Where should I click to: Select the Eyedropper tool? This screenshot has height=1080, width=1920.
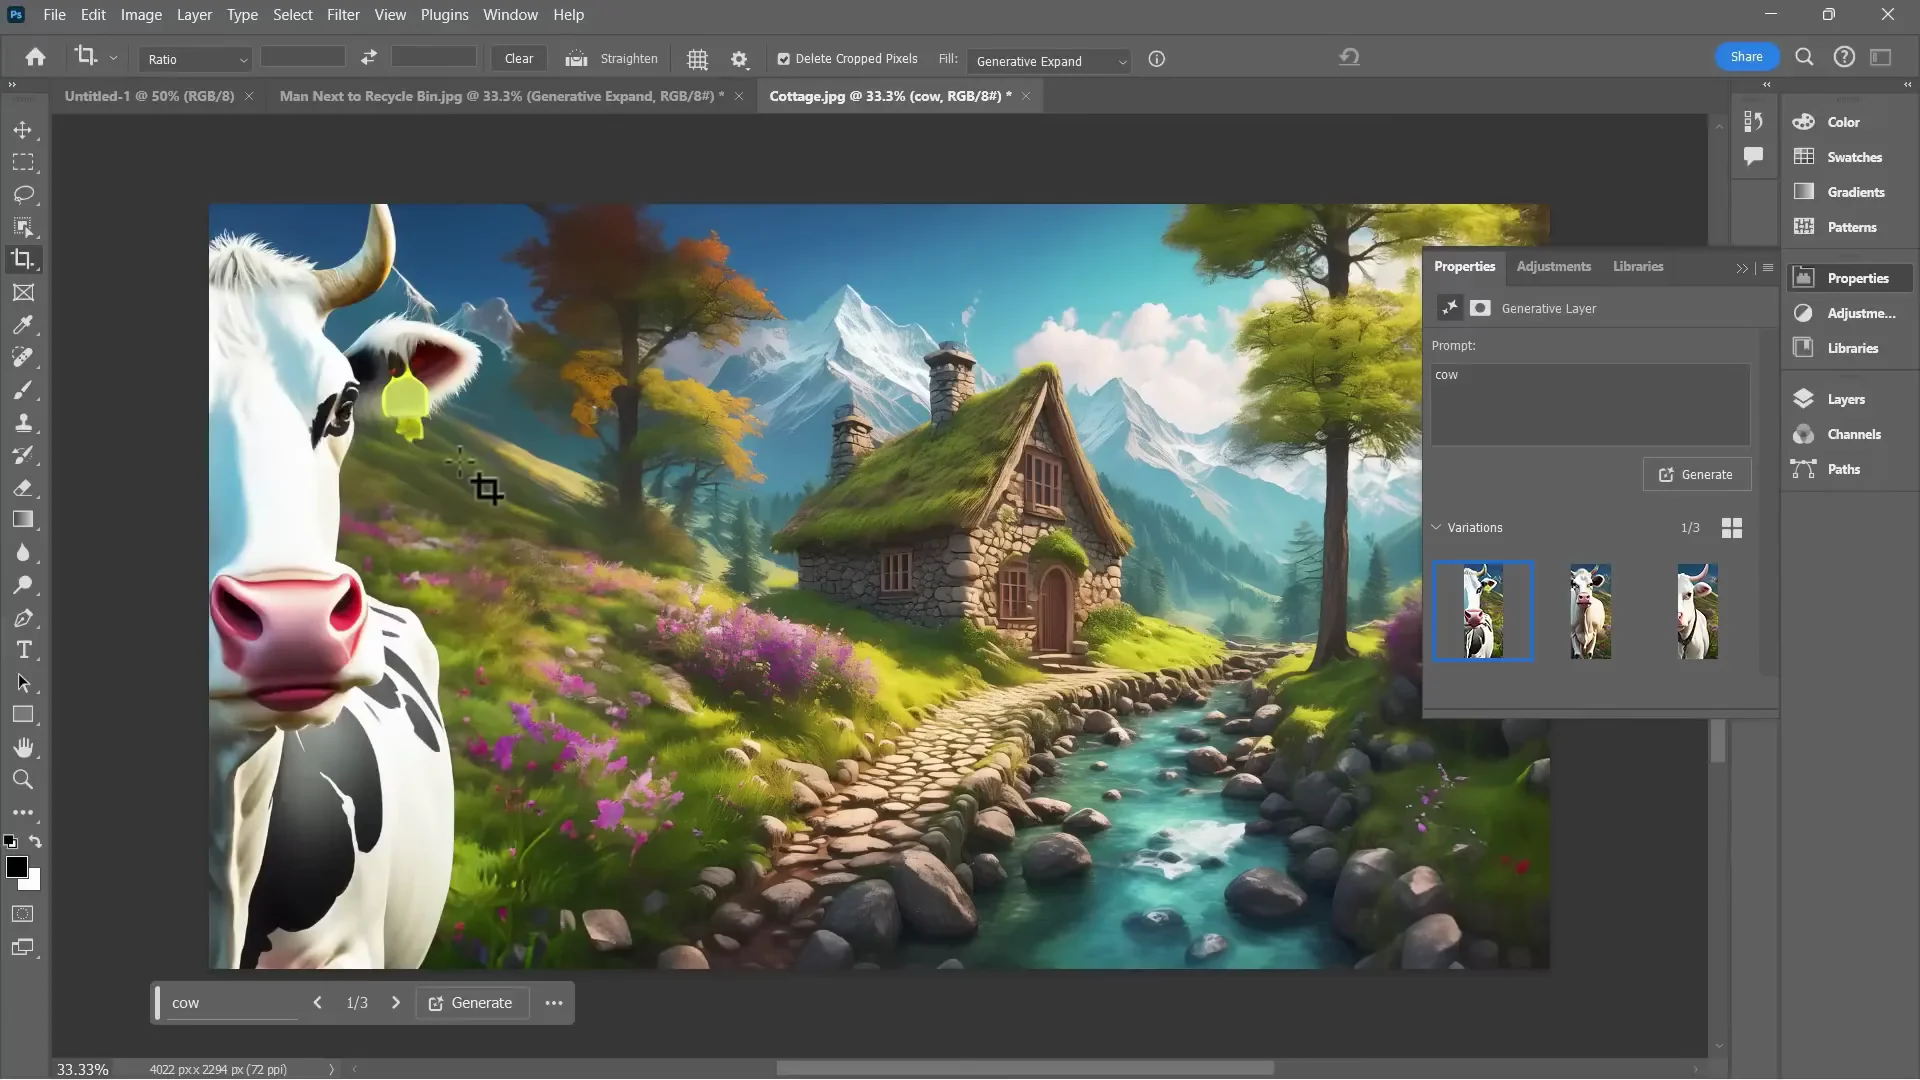tap(24, 325)
